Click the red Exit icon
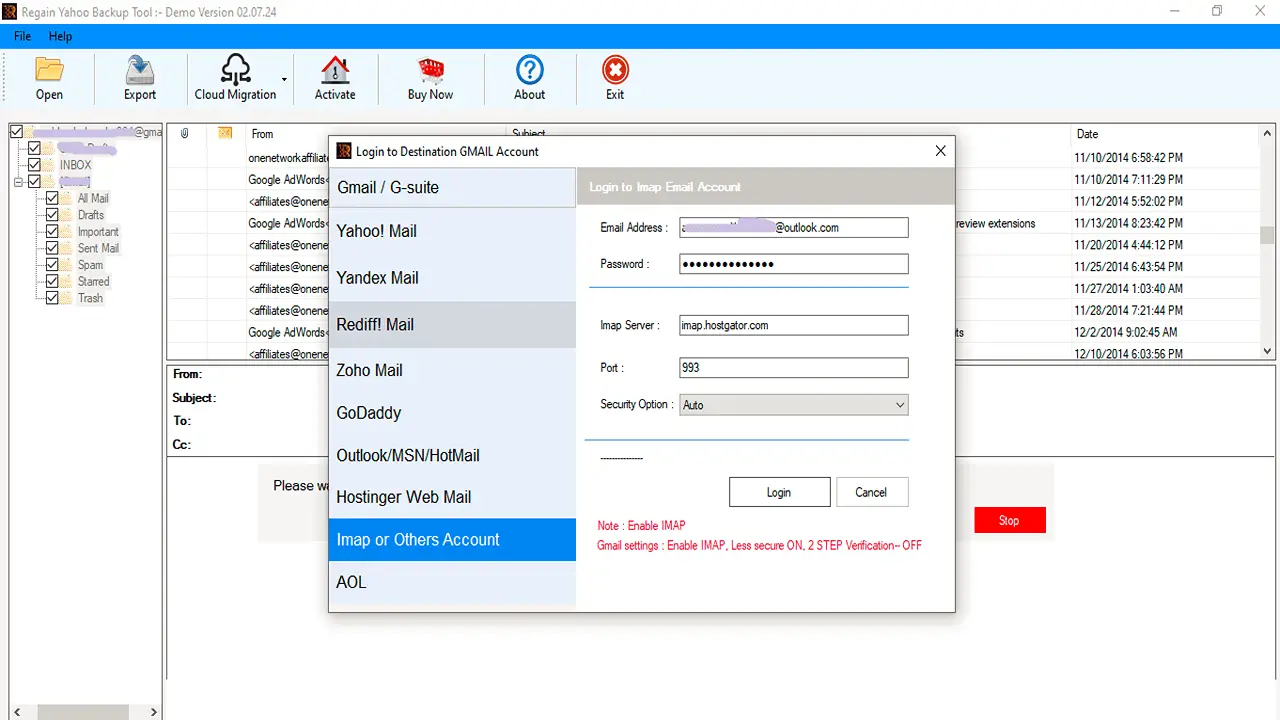This screenshot has height=720, width=1280. pos(615,70)
